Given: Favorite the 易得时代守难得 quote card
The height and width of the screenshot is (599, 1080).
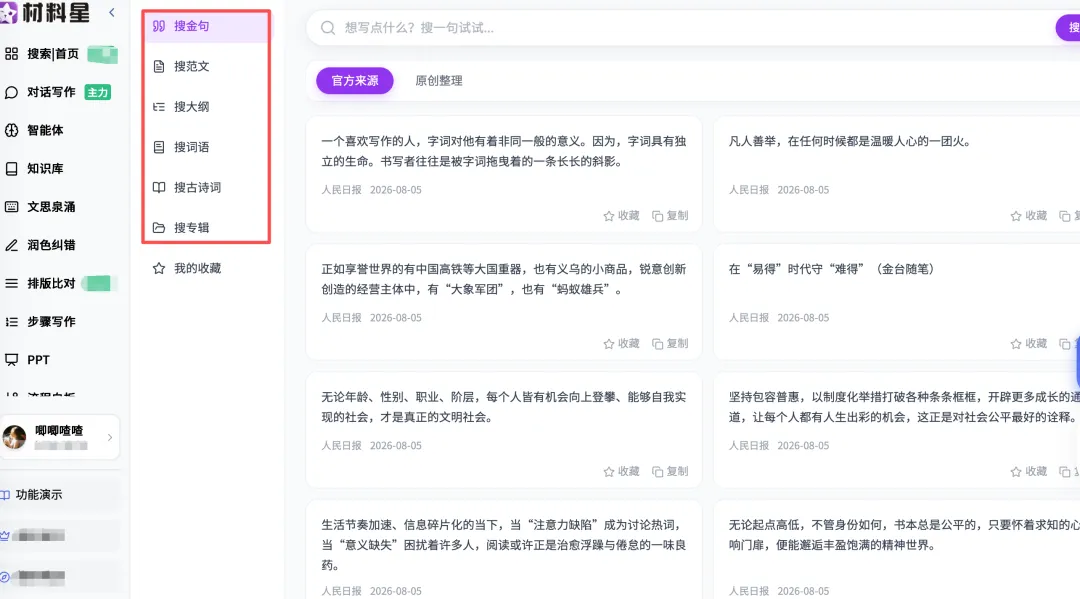Looking at the screenshot, I should [x=1028, y=344].
